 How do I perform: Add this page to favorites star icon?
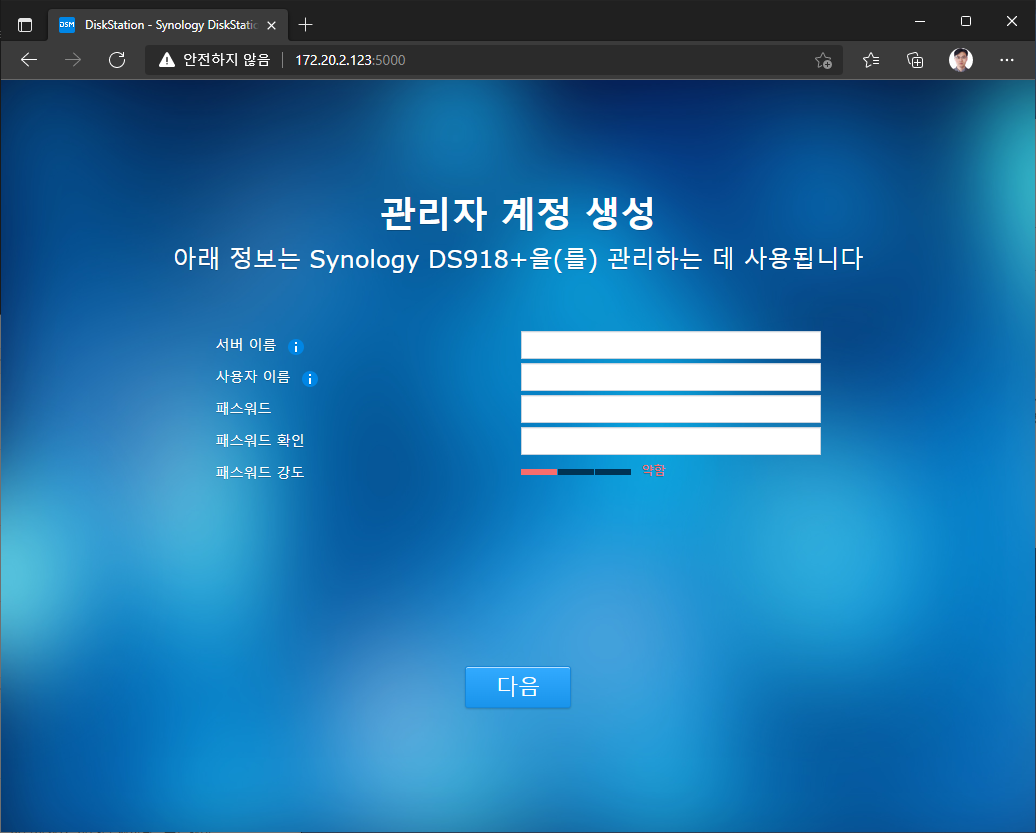click(x=823, y=61)
